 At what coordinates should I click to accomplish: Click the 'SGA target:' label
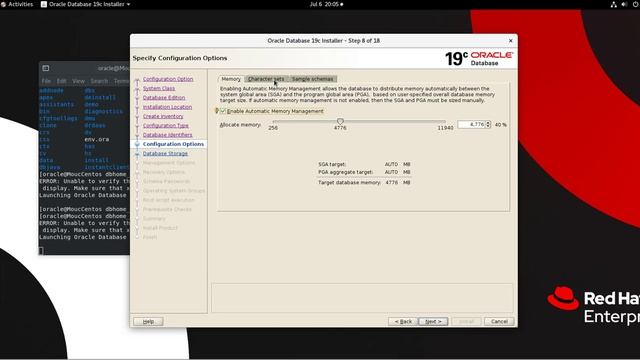[x=332, y=164]
